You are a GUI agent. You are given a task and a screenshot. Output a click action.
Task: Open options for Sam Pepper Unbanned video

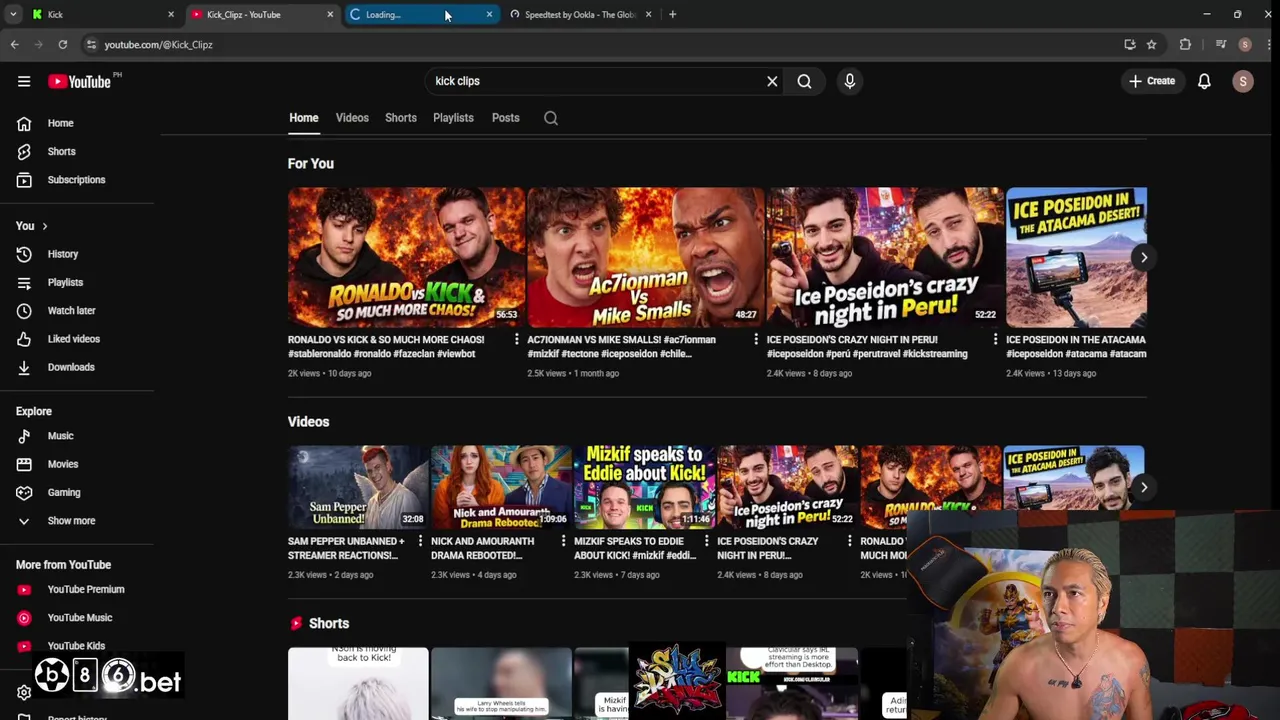420,541
